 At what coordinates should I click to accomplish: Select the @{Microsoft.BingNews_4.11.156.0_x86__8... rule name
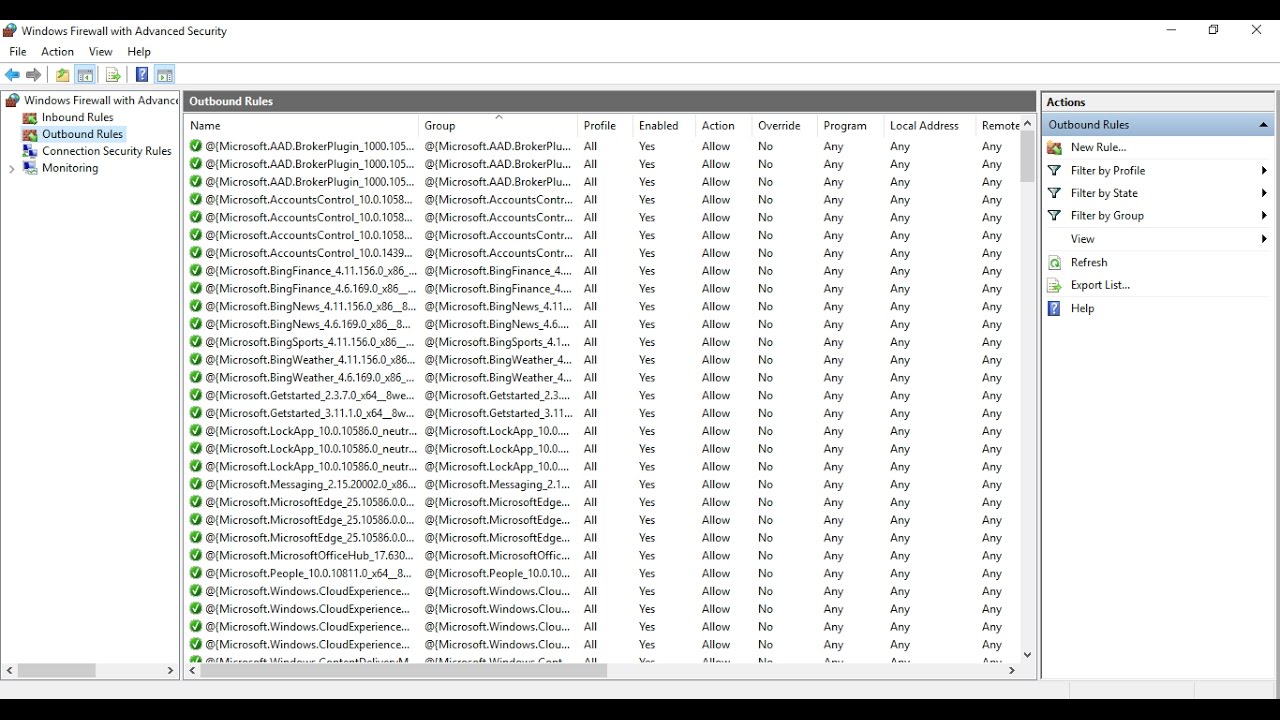pos(310,306)
